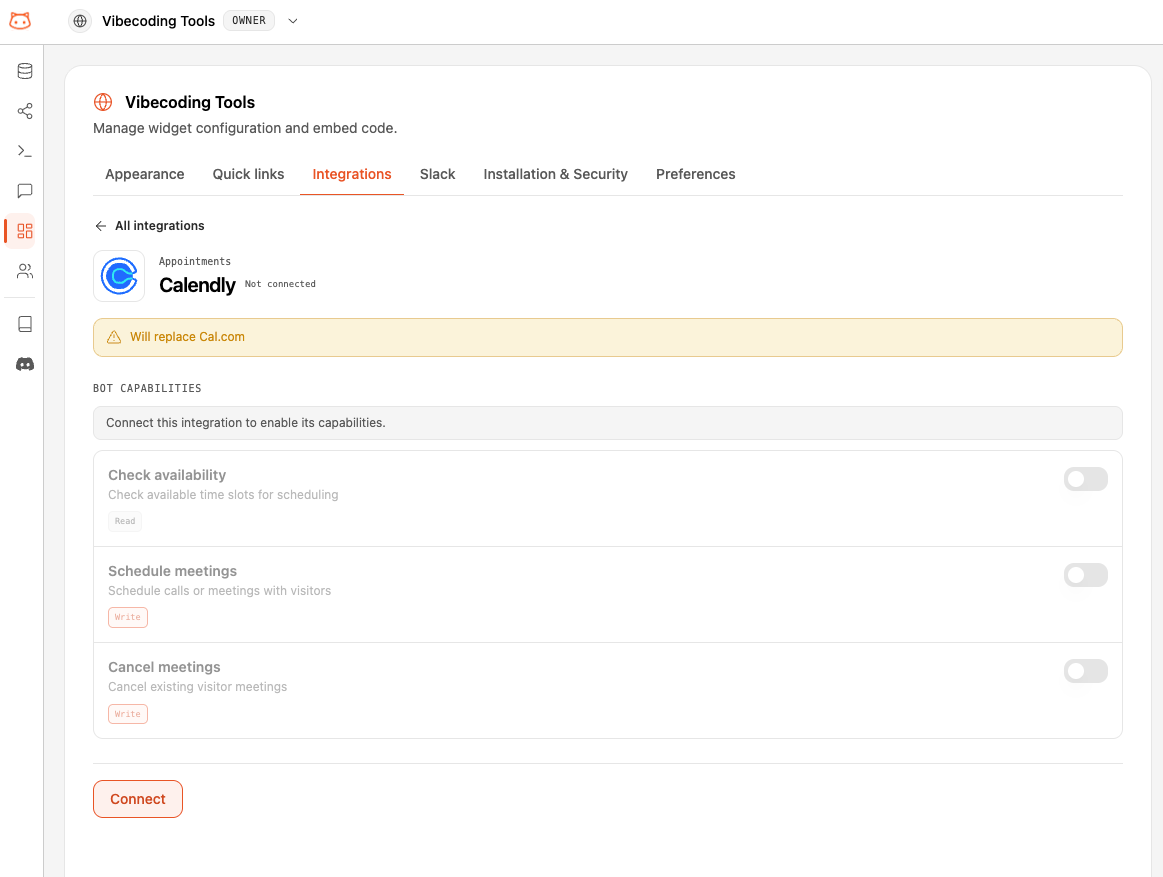Click 'Connect this integration to enable' notice
The height and width of the screenshot is (877, 1163).
607,423
